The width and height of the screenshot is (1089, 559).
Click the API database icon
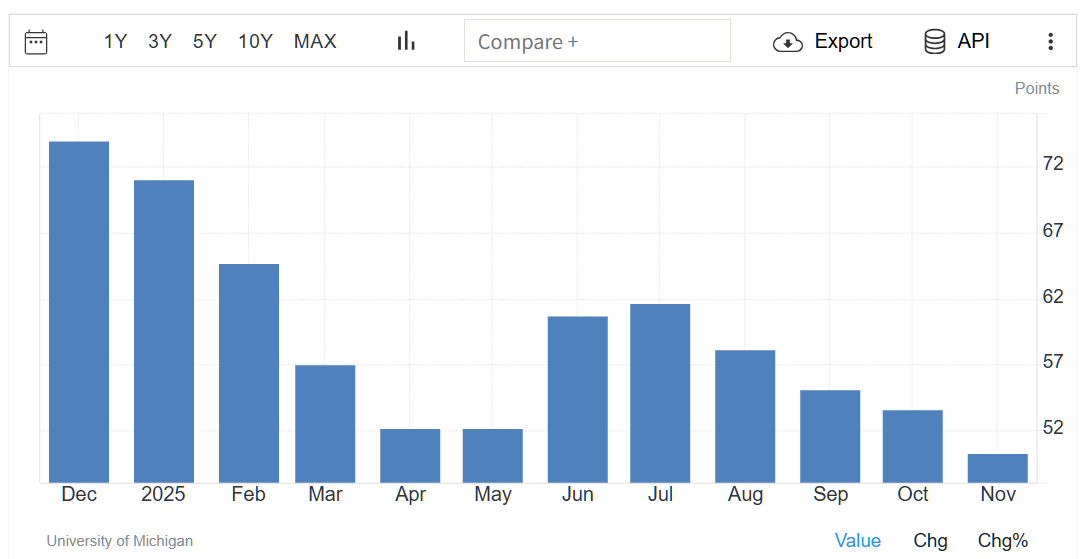point(935,41)
